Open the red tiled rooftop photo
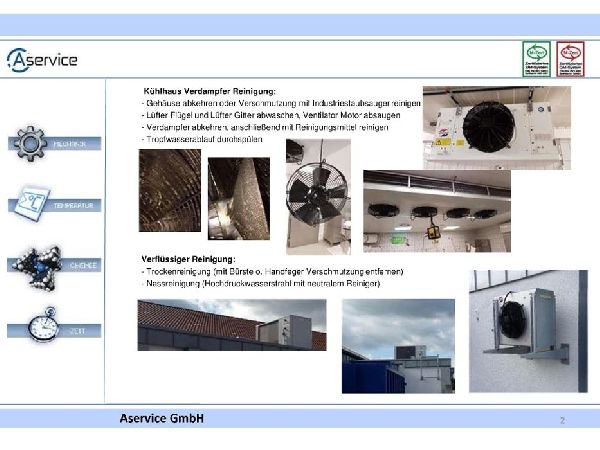This screenshot has width=600, height=450. pos(232,325)
